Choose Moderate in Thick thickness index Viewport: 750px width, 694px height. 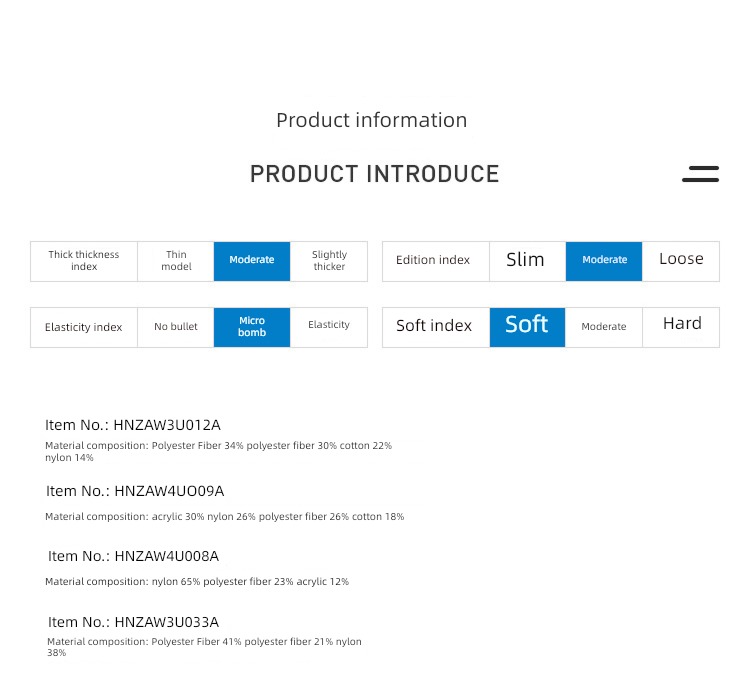(x=252, y=261)
